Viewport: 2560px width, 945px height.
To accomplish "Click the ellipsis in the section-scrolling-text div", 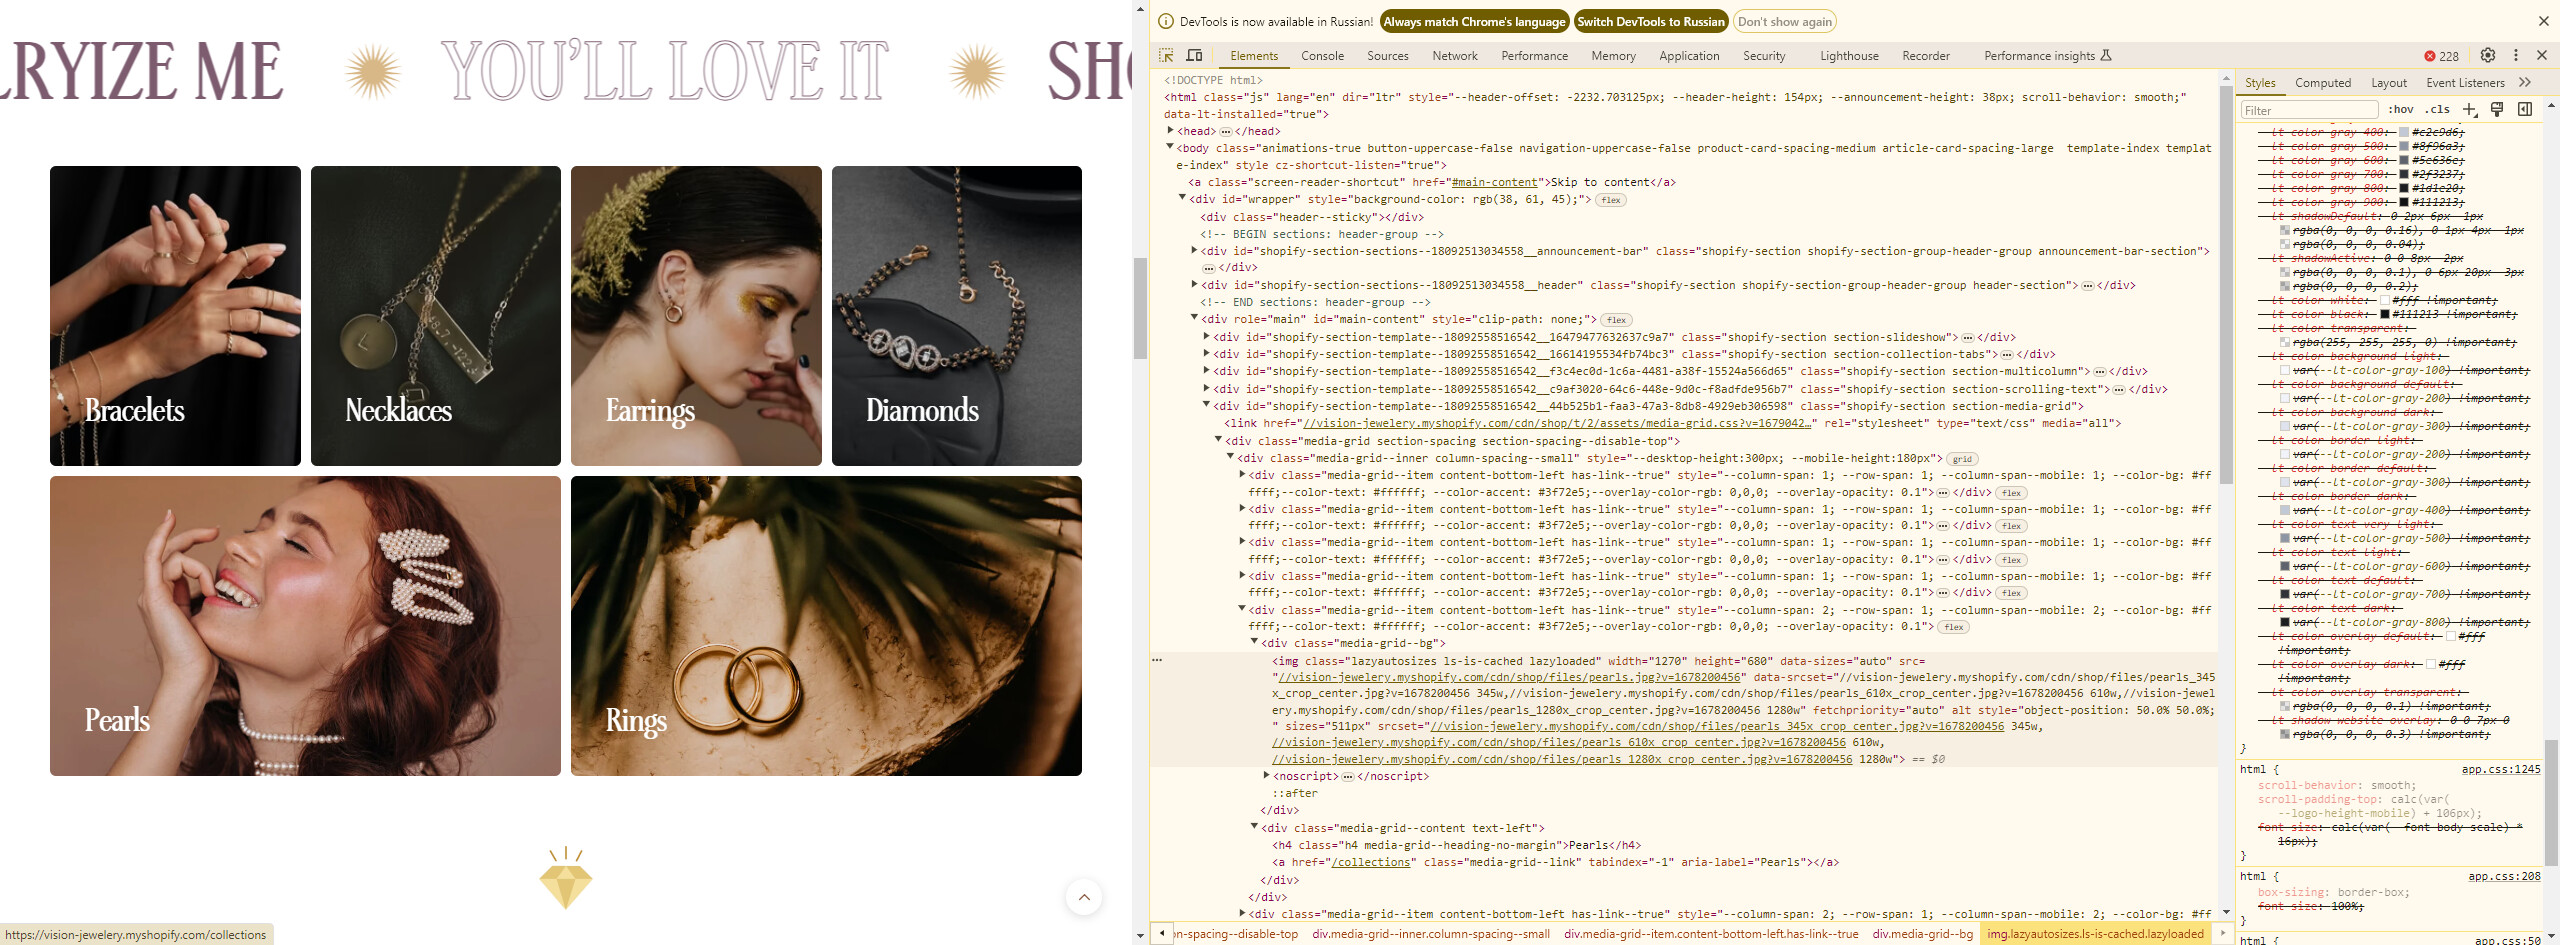I will point(2119,390).
